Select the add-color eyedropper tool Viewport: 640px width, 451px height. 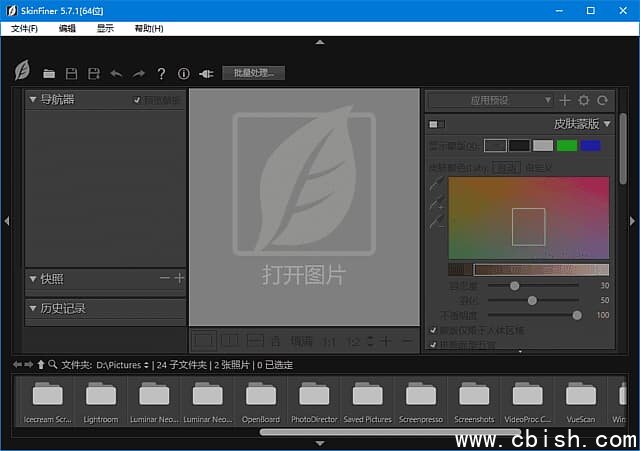point(437,202)
